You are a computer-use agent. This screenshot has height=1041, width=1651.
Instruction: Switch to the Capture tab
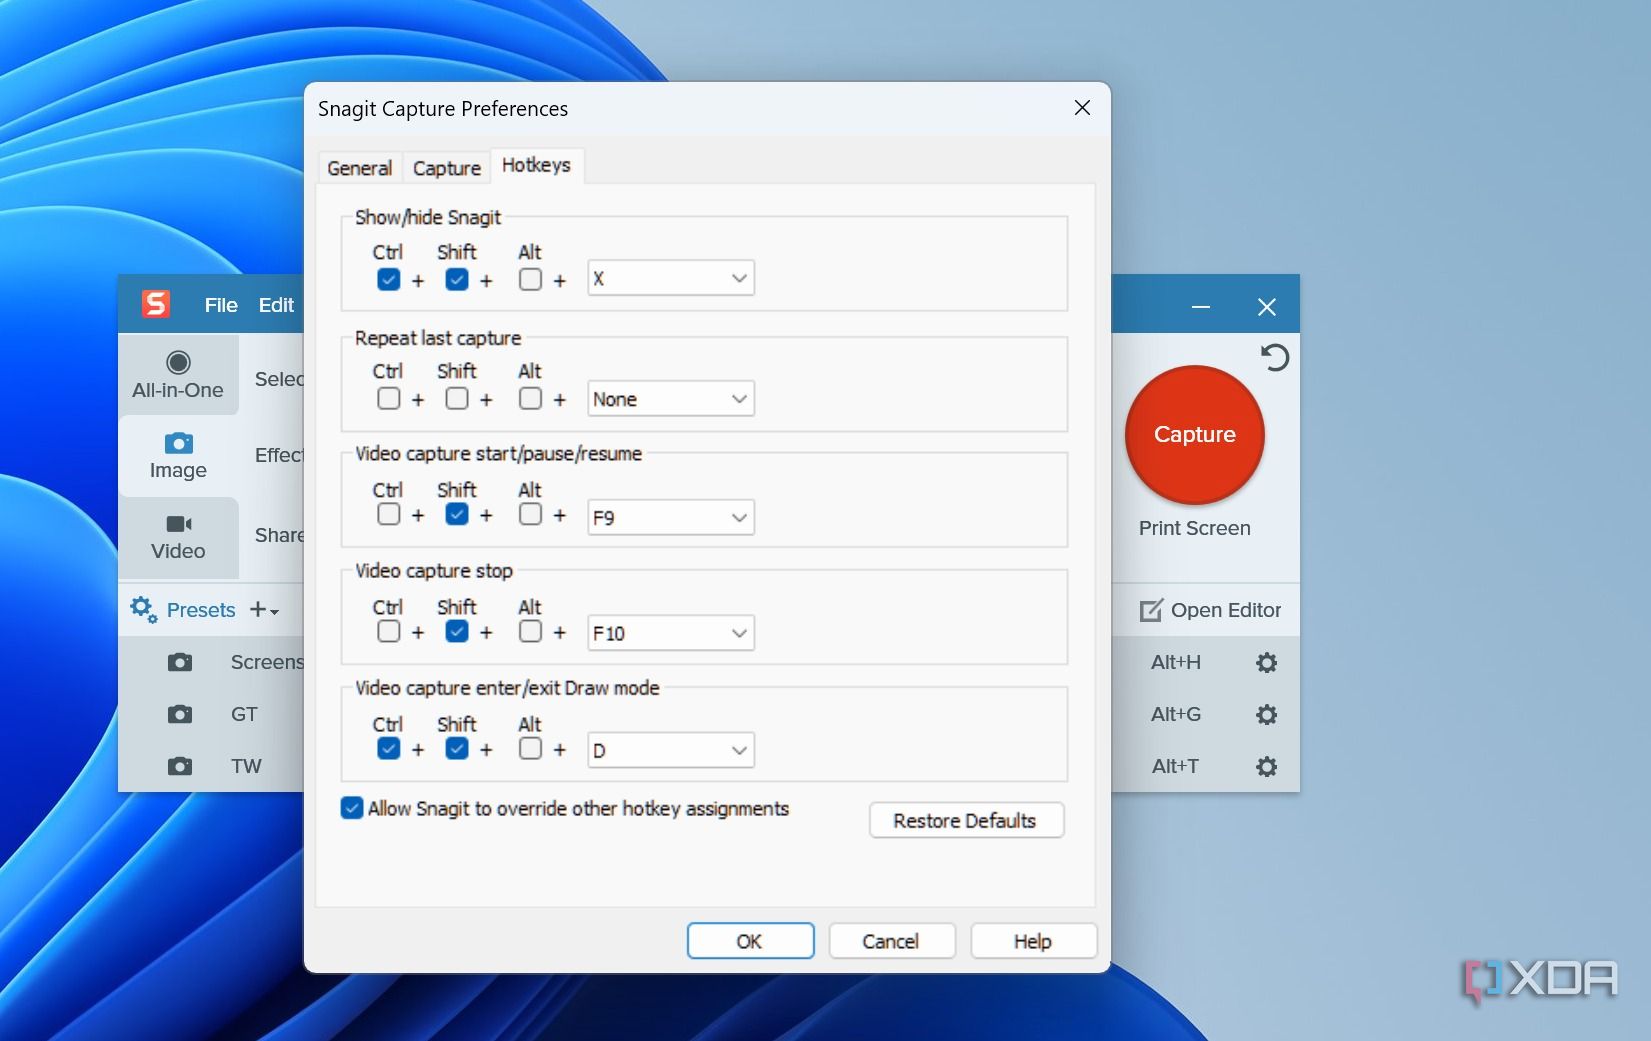(x=446, y=167)
